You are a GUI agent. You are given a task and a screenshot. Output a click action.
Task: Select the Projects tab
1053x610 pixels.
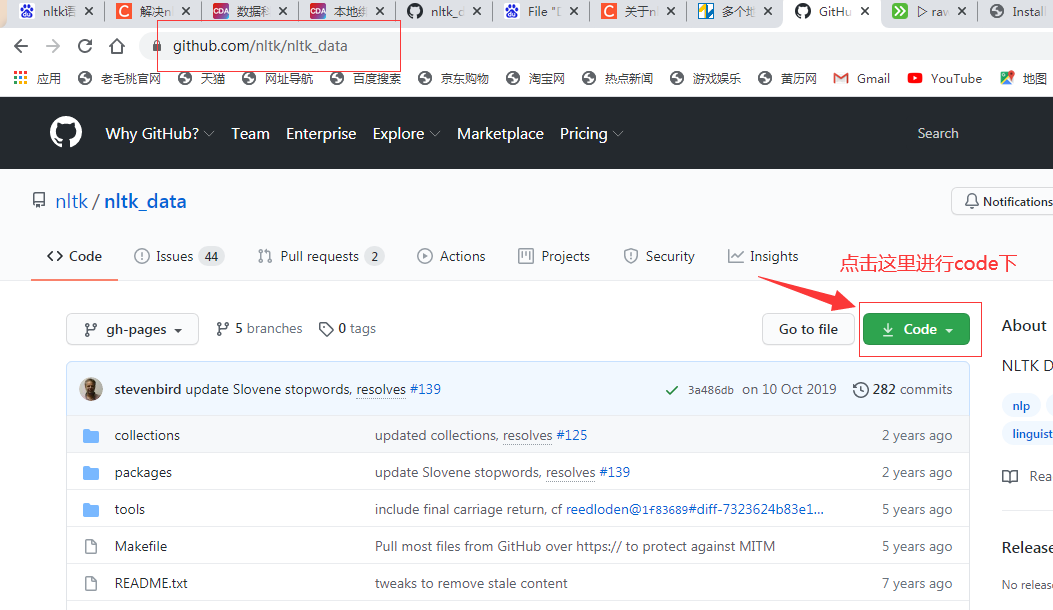pyautogui.click(x=554, y=256)
